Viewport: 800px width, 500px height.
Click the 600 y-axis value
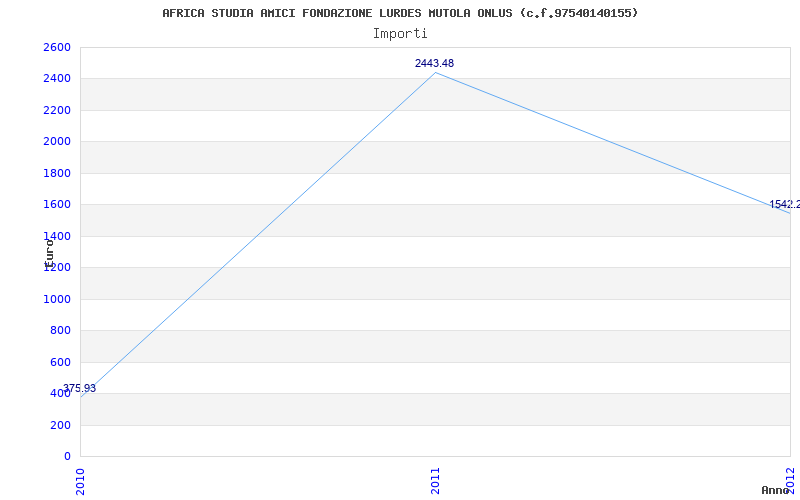(x=60, y=362)
